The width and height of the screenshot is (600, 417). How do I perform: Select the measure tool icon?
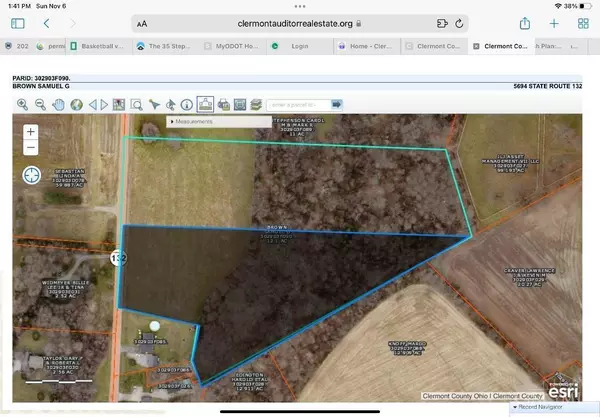pyautogui.click(x=205, y=103)
